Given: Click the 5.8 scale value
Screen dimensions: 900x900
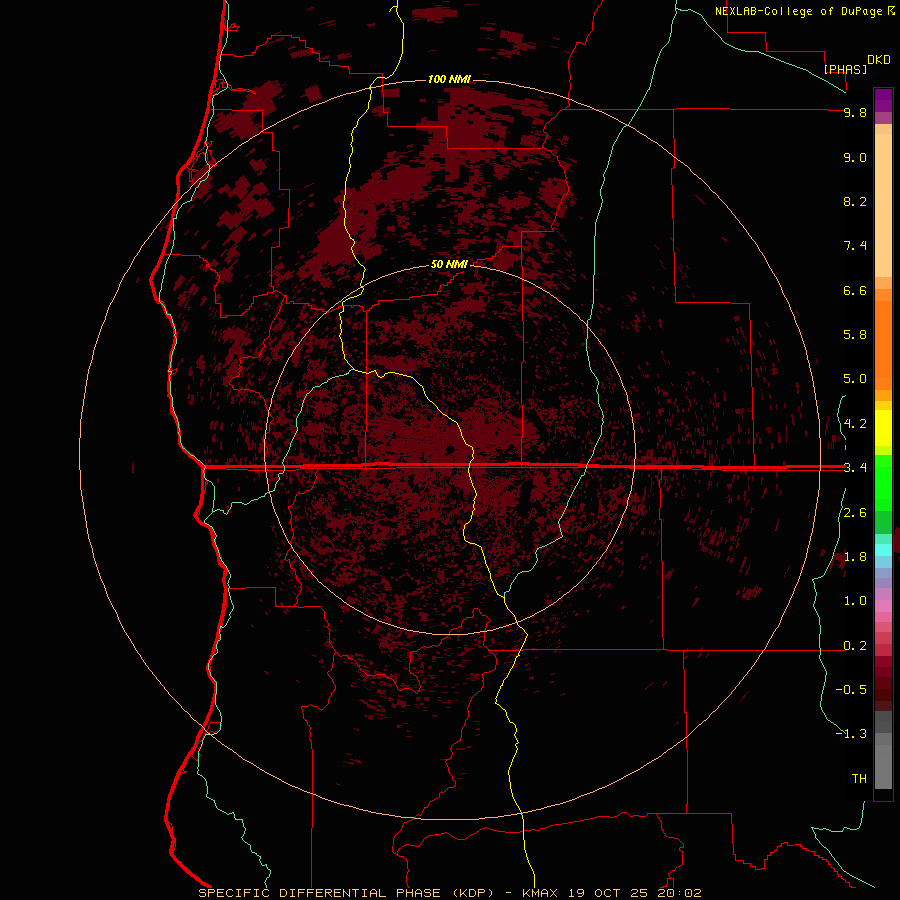Looking at the screenshot, I should point(855,335).
